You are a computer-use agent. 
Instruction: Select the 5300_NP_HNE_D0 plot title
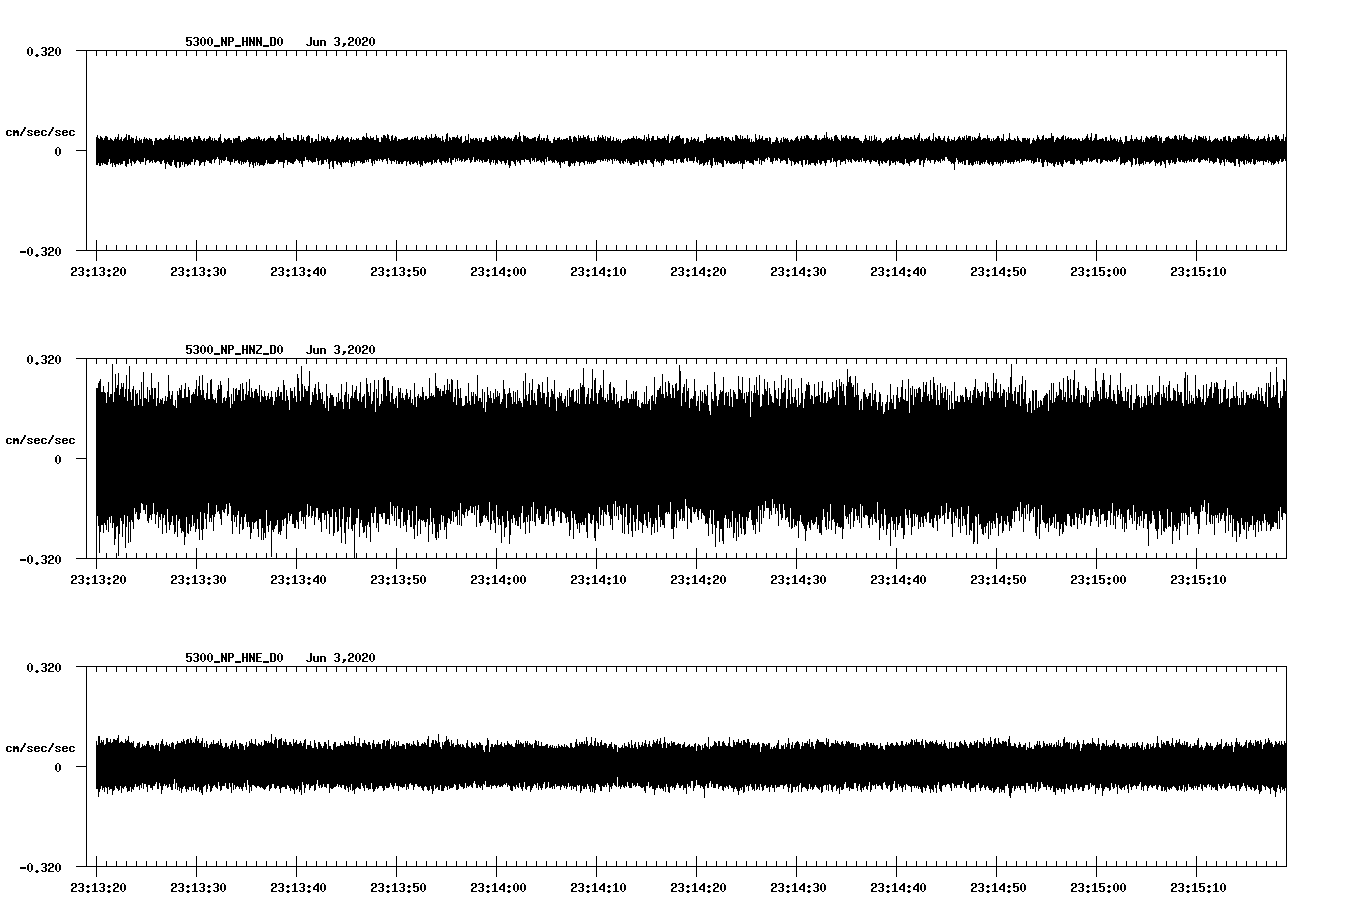(234, 657)
